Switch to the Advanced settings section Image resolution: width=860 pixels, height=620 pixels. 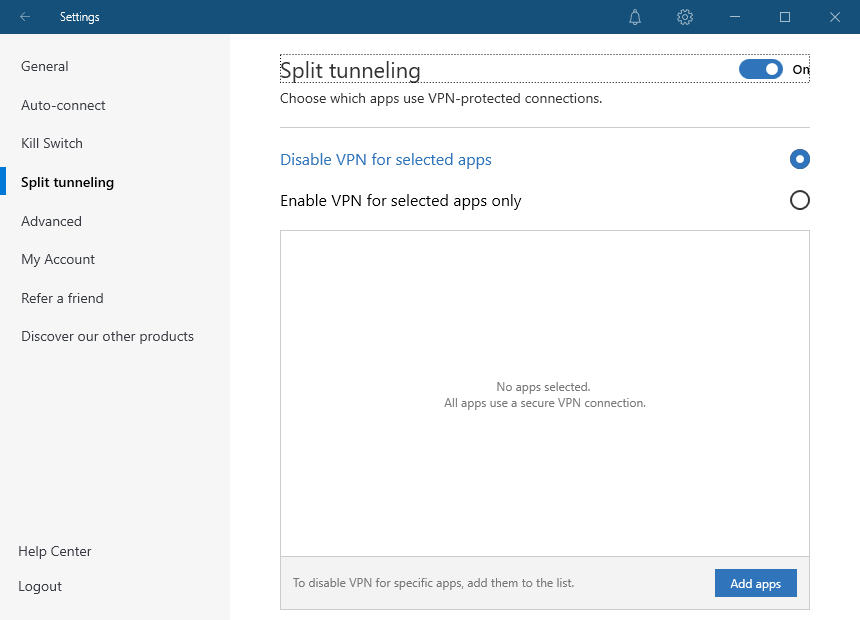[51, 221]
